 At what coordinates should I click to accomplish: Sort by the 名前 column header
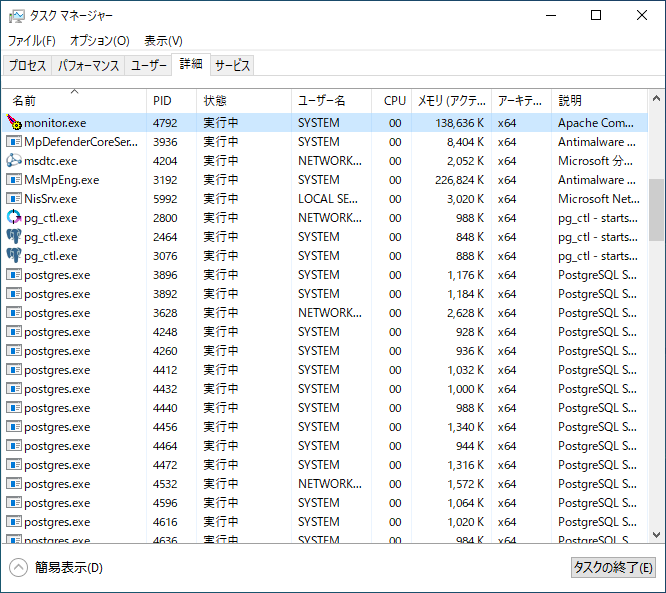coord(74,101)
